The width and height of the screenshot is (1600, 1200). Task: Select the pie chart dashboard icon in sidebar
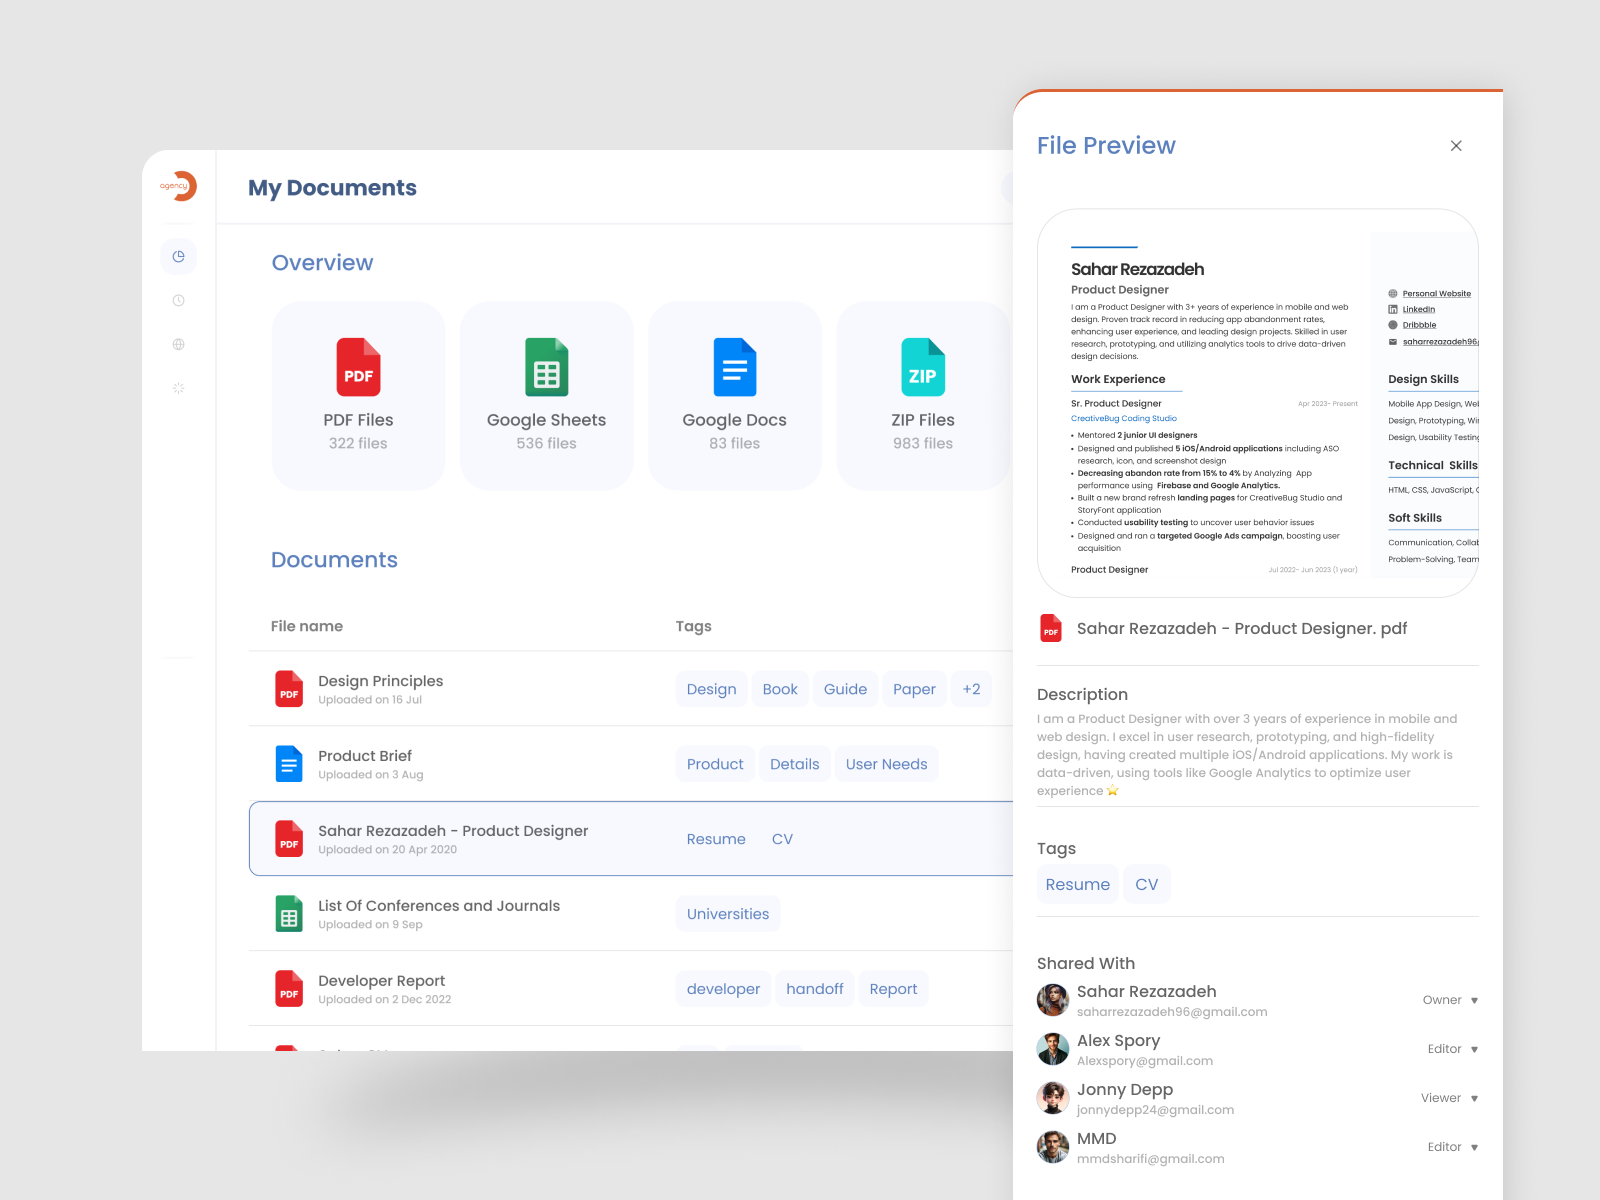pos(178,255)
